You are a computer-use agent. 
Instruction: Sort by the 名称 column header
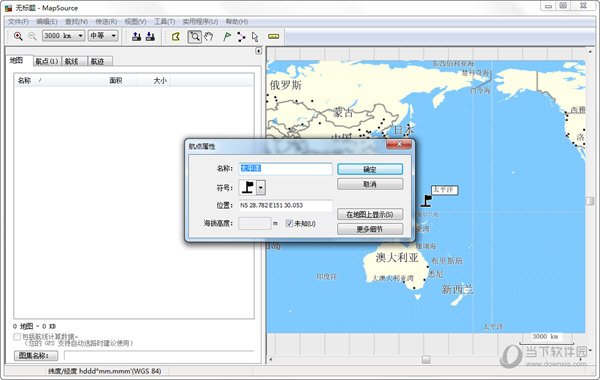(x=54, y=80)
